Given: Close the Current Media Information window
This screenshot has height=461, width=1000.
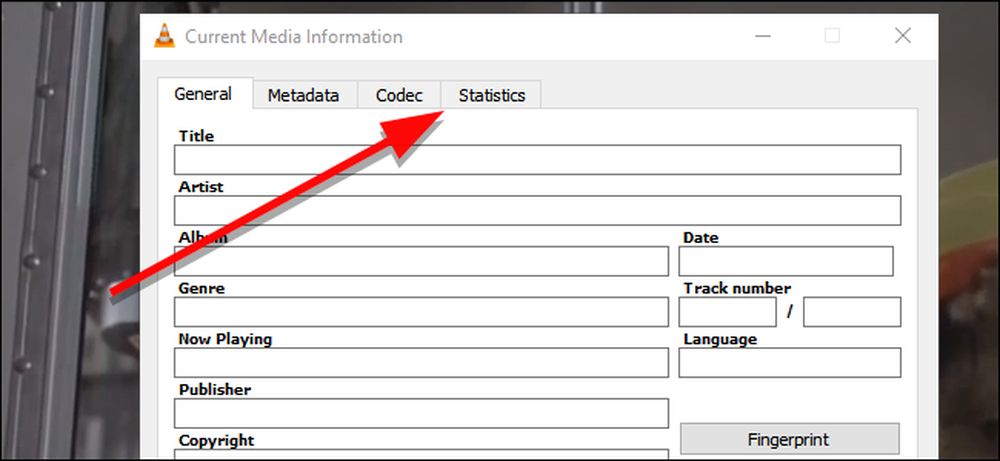Looking at the screenshot, I should [902, 36].
